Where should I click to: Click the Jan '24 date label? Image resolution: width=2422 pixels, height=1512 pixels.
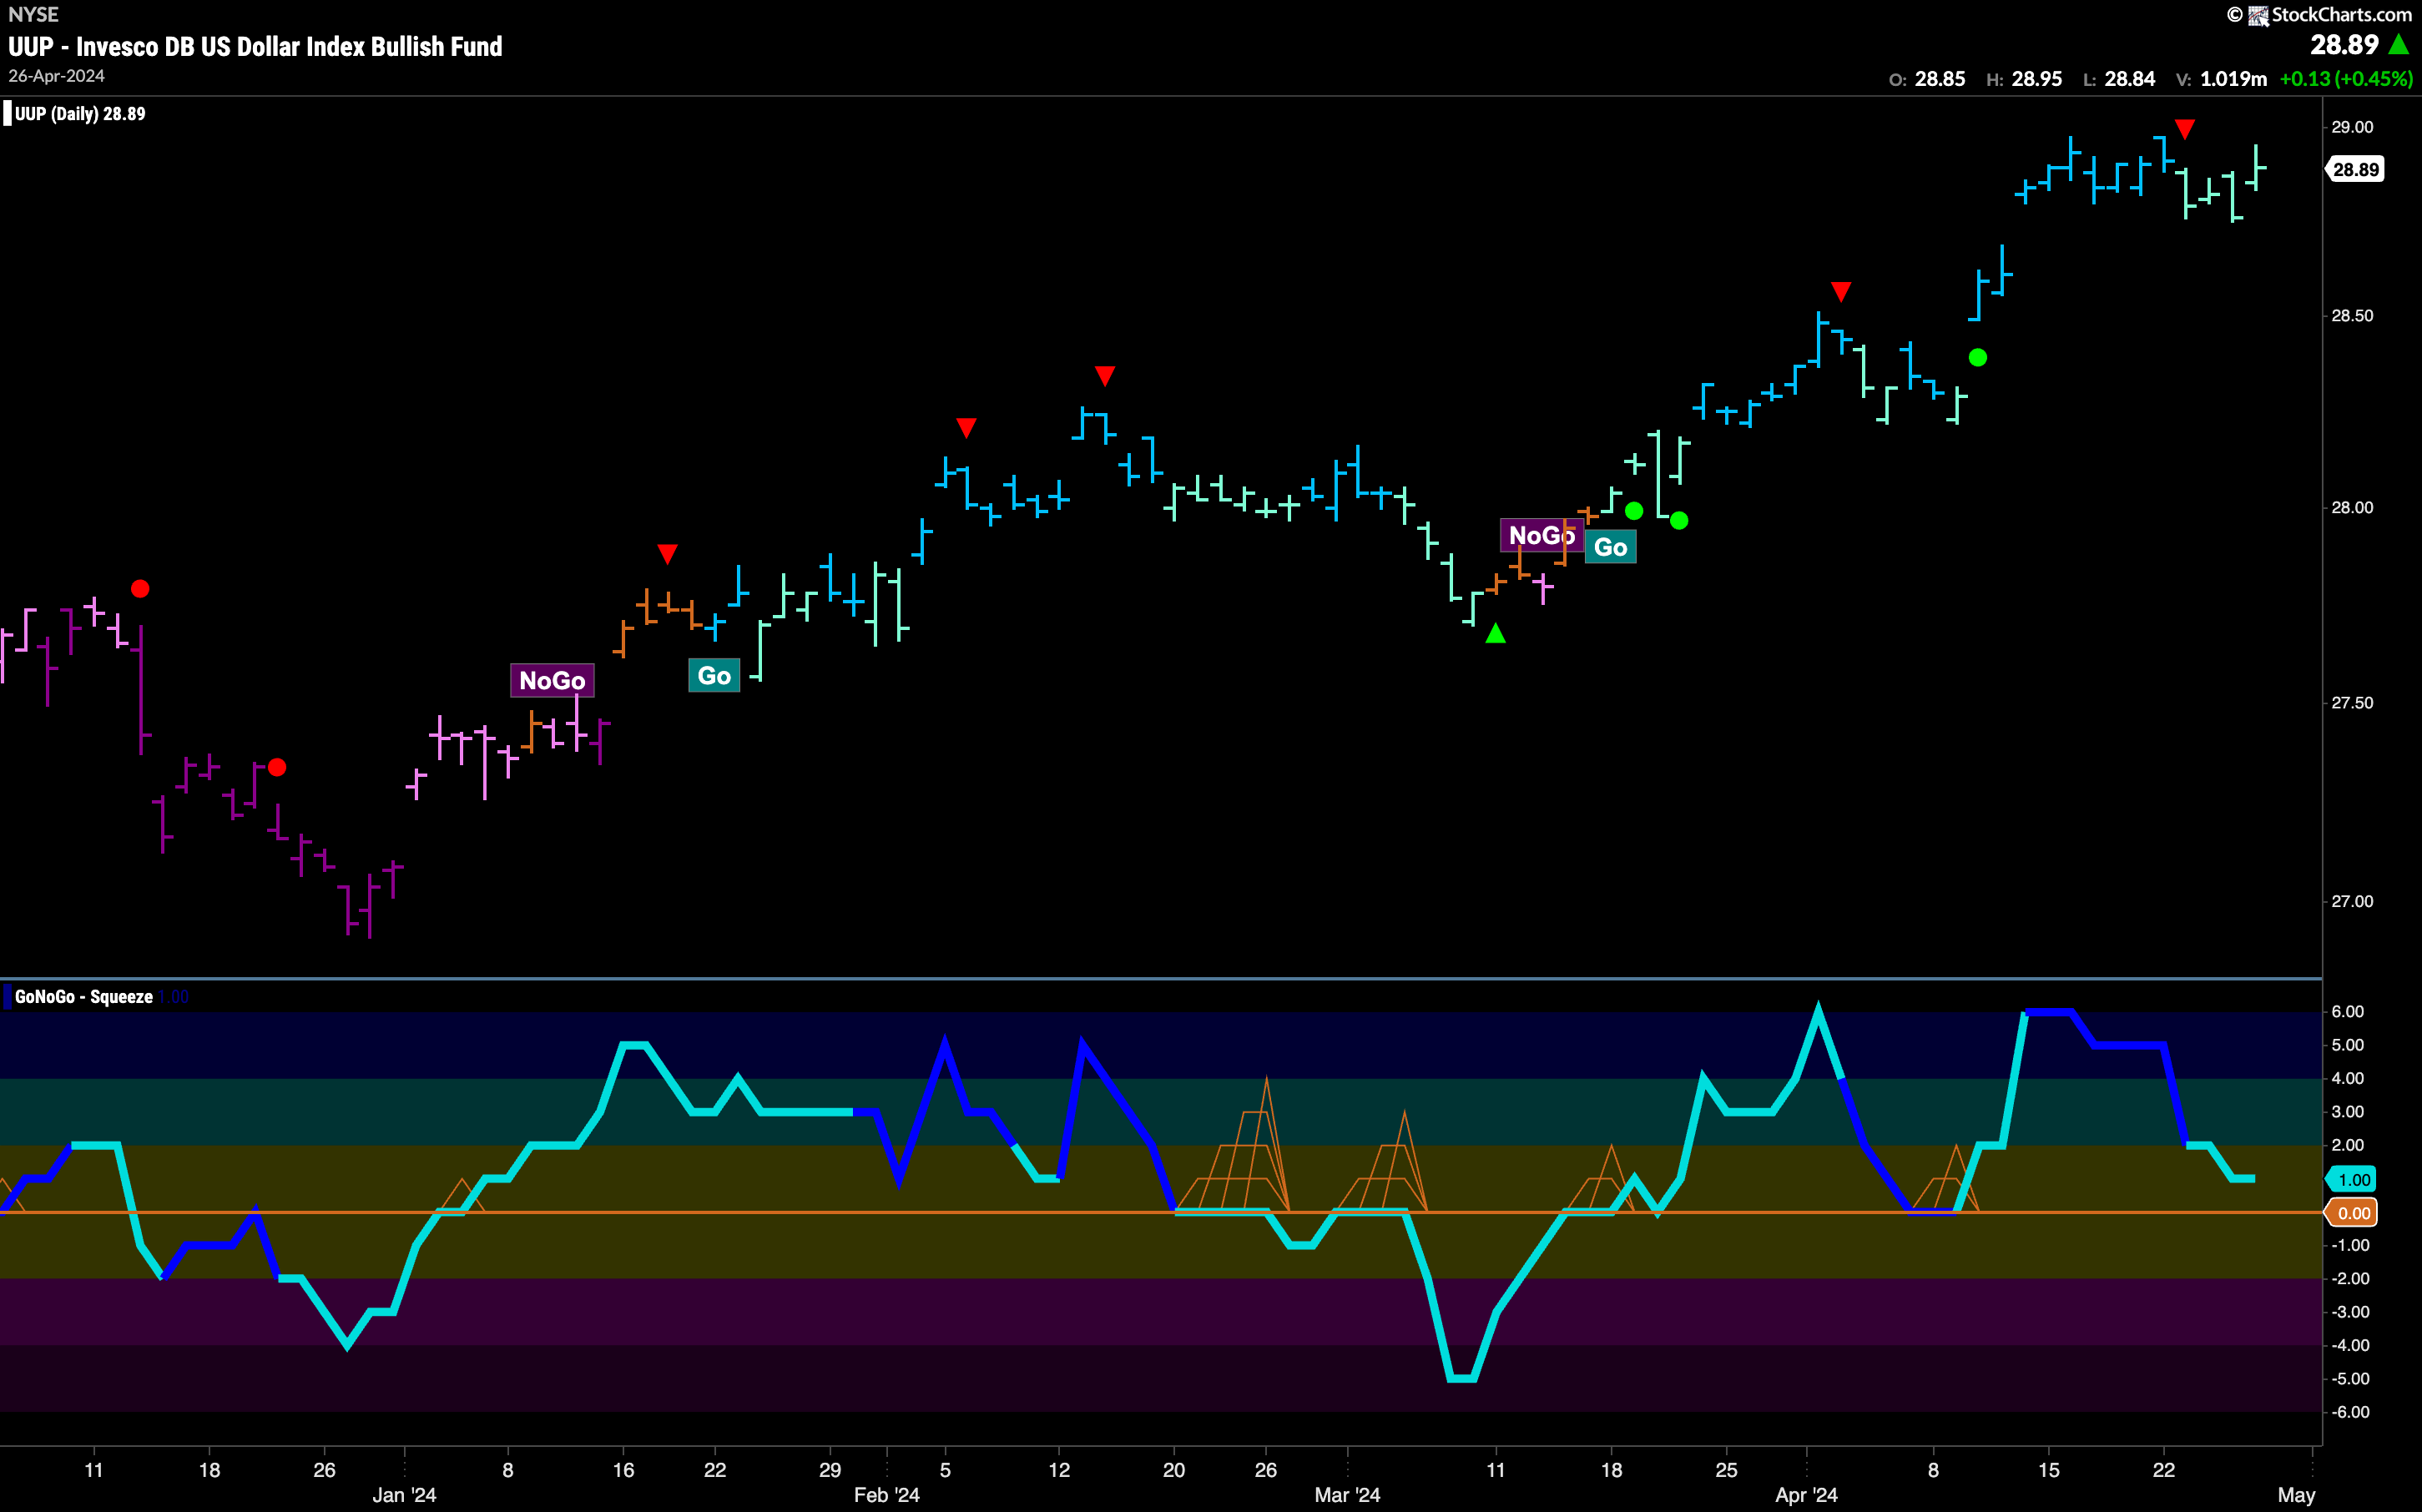coord(404,1495)
